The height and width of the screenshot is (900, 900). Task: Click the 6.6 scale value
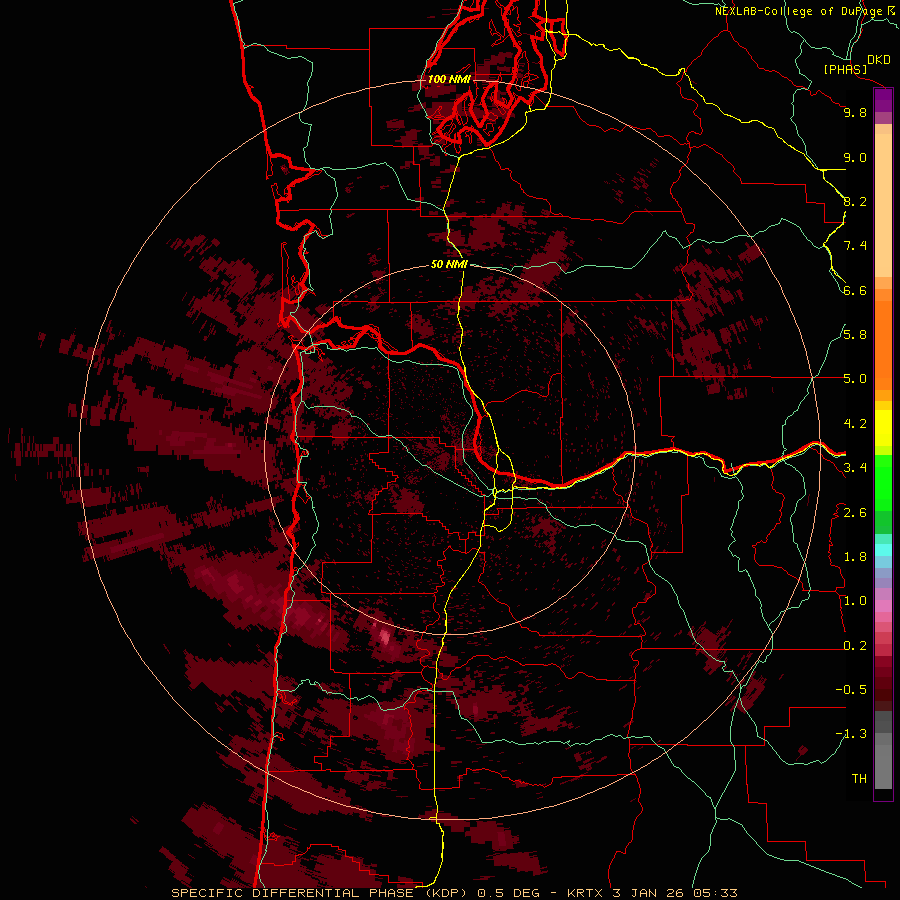click(855, 290)
